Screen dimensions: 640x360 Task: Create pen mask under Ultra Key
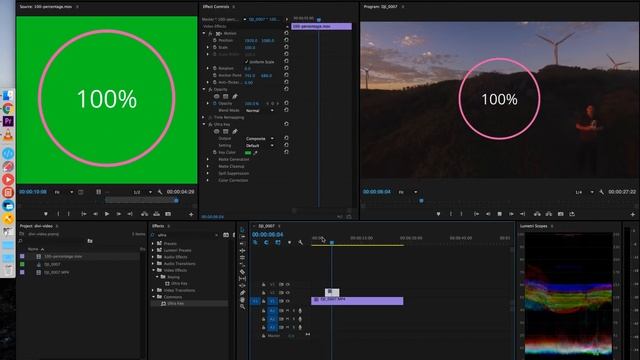235,131
